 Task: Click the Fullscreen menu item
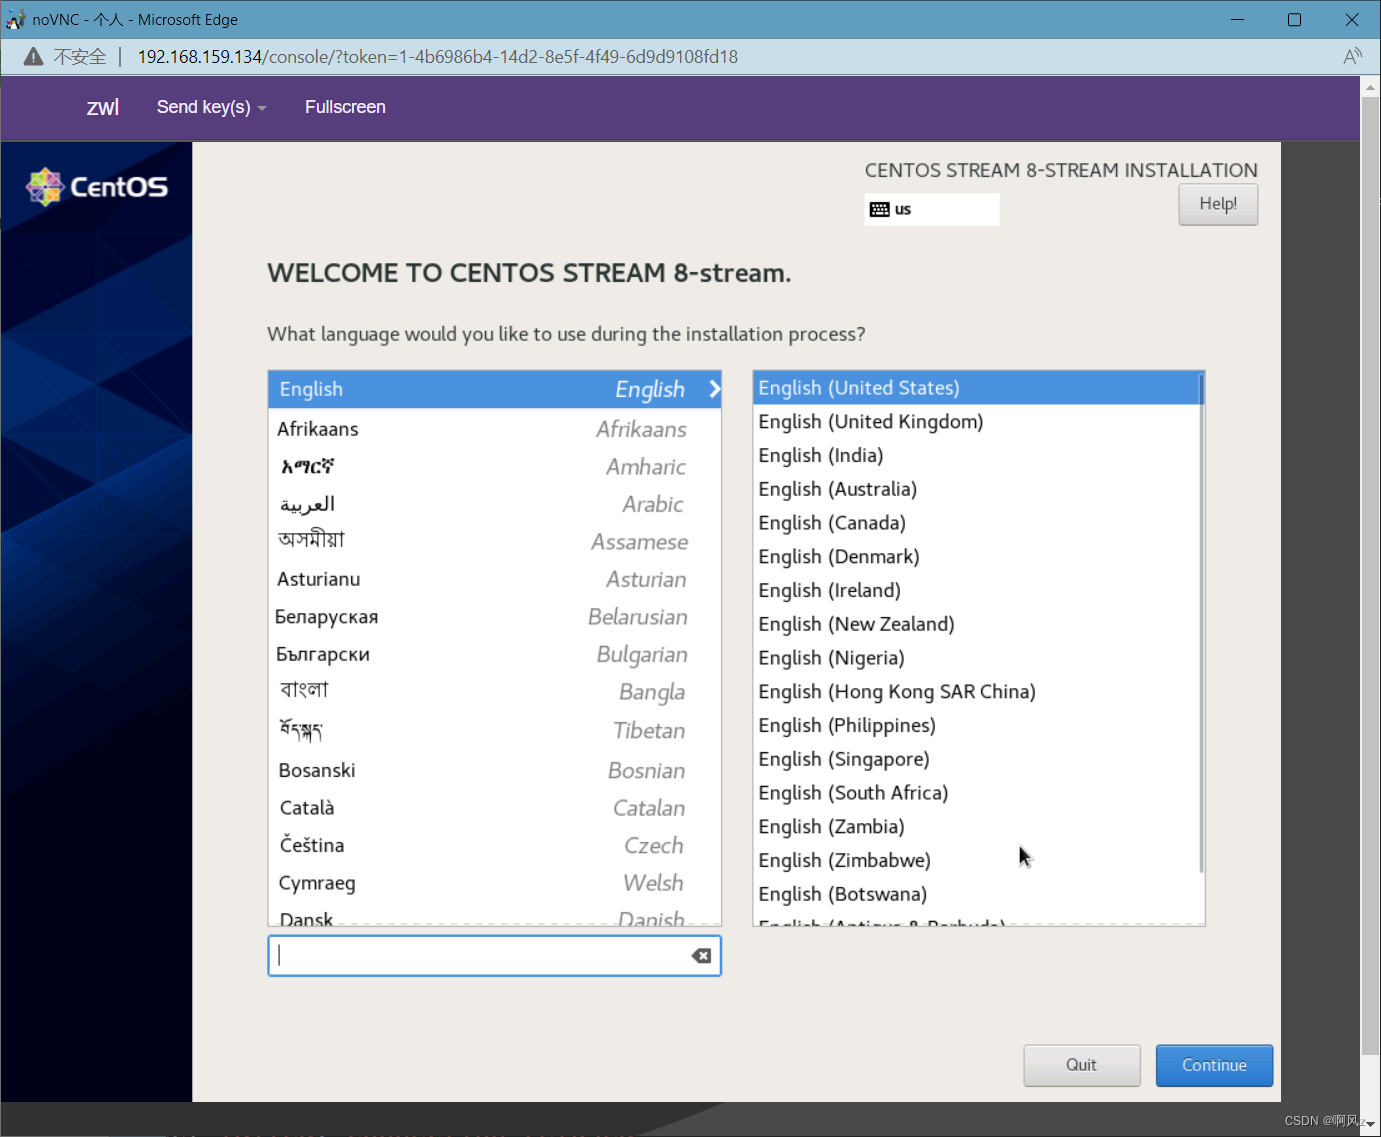(345, 107)
